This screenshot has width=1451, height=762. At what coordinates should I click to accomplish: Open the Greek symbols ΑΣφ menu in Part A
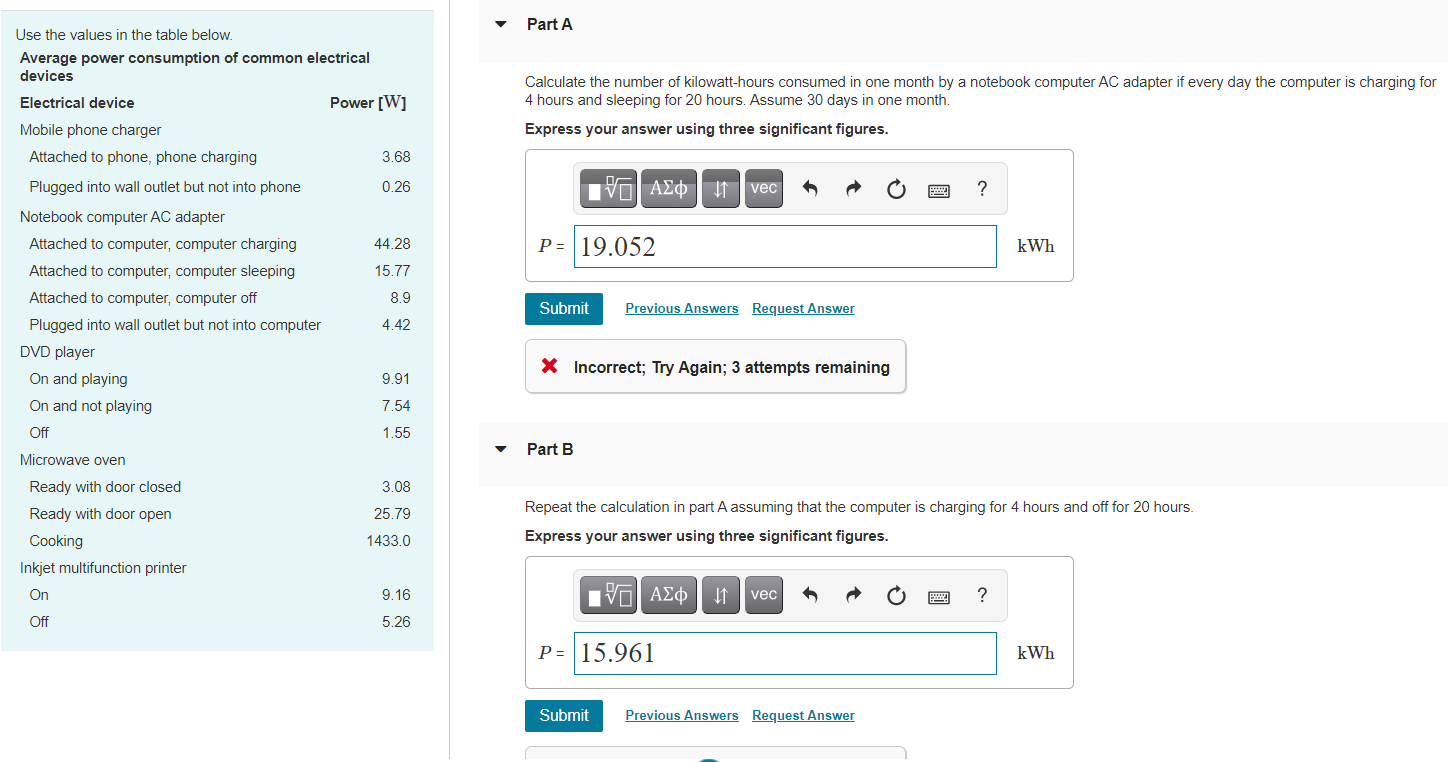(x=669, y=188)
